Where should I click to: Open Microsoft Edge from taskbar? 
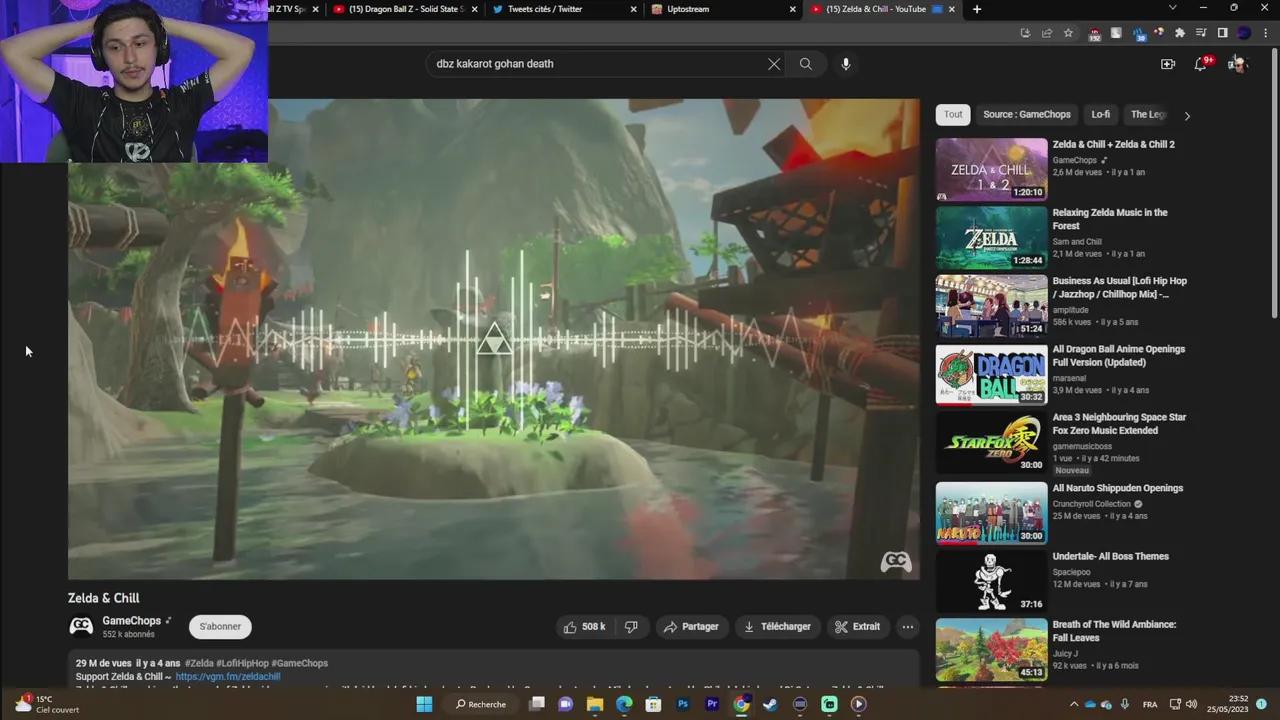click(624, 704)
